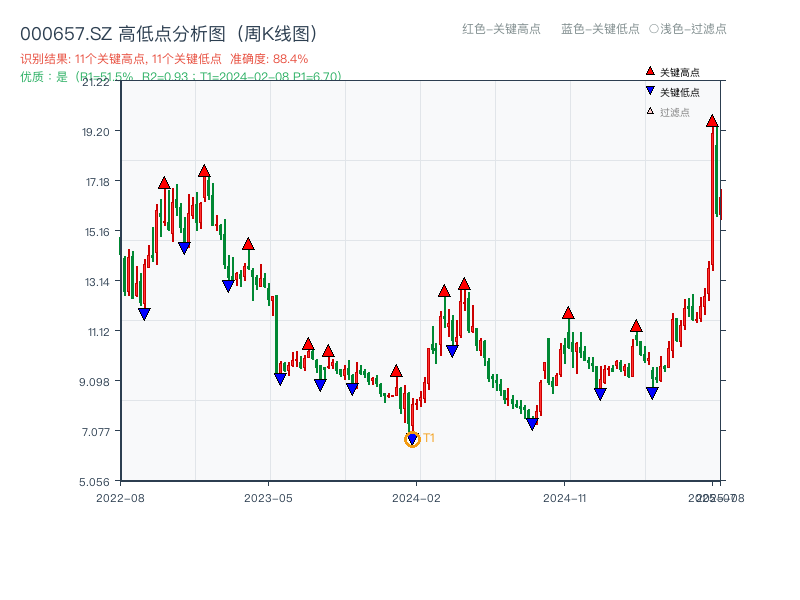Click the 9.098 y-axis label

click(x=94, y=382)
